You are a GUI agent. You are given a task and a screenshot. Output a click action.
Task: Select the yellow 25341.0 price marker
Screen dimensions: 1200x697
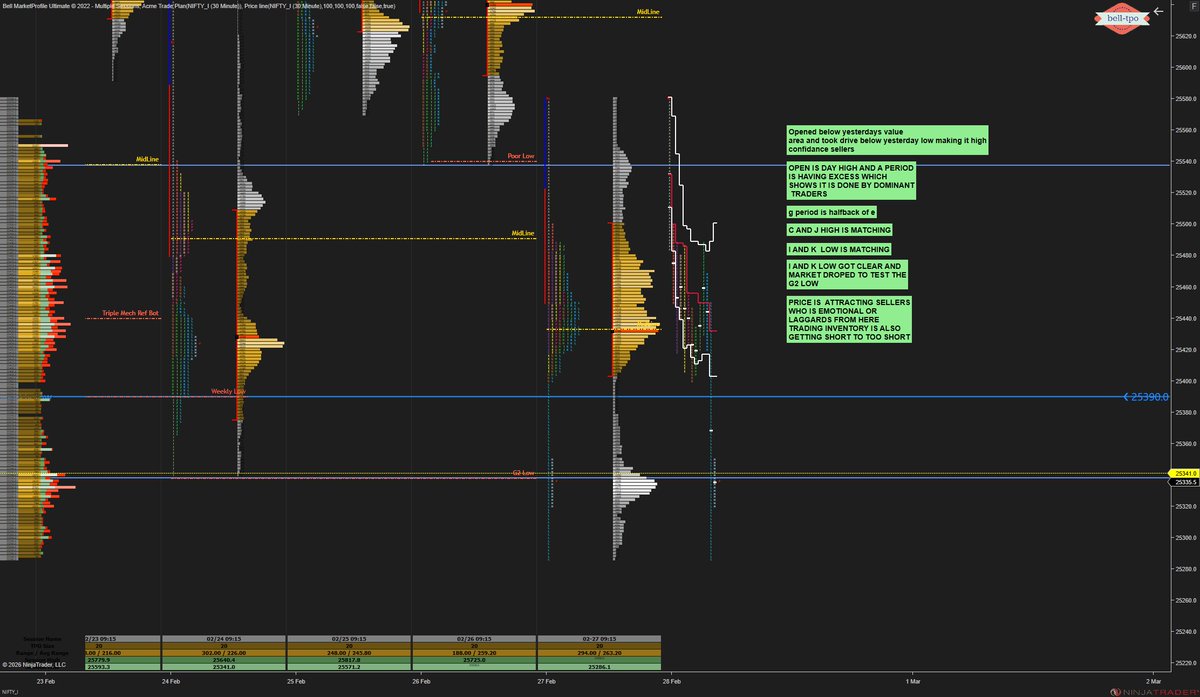(1182, 473)
